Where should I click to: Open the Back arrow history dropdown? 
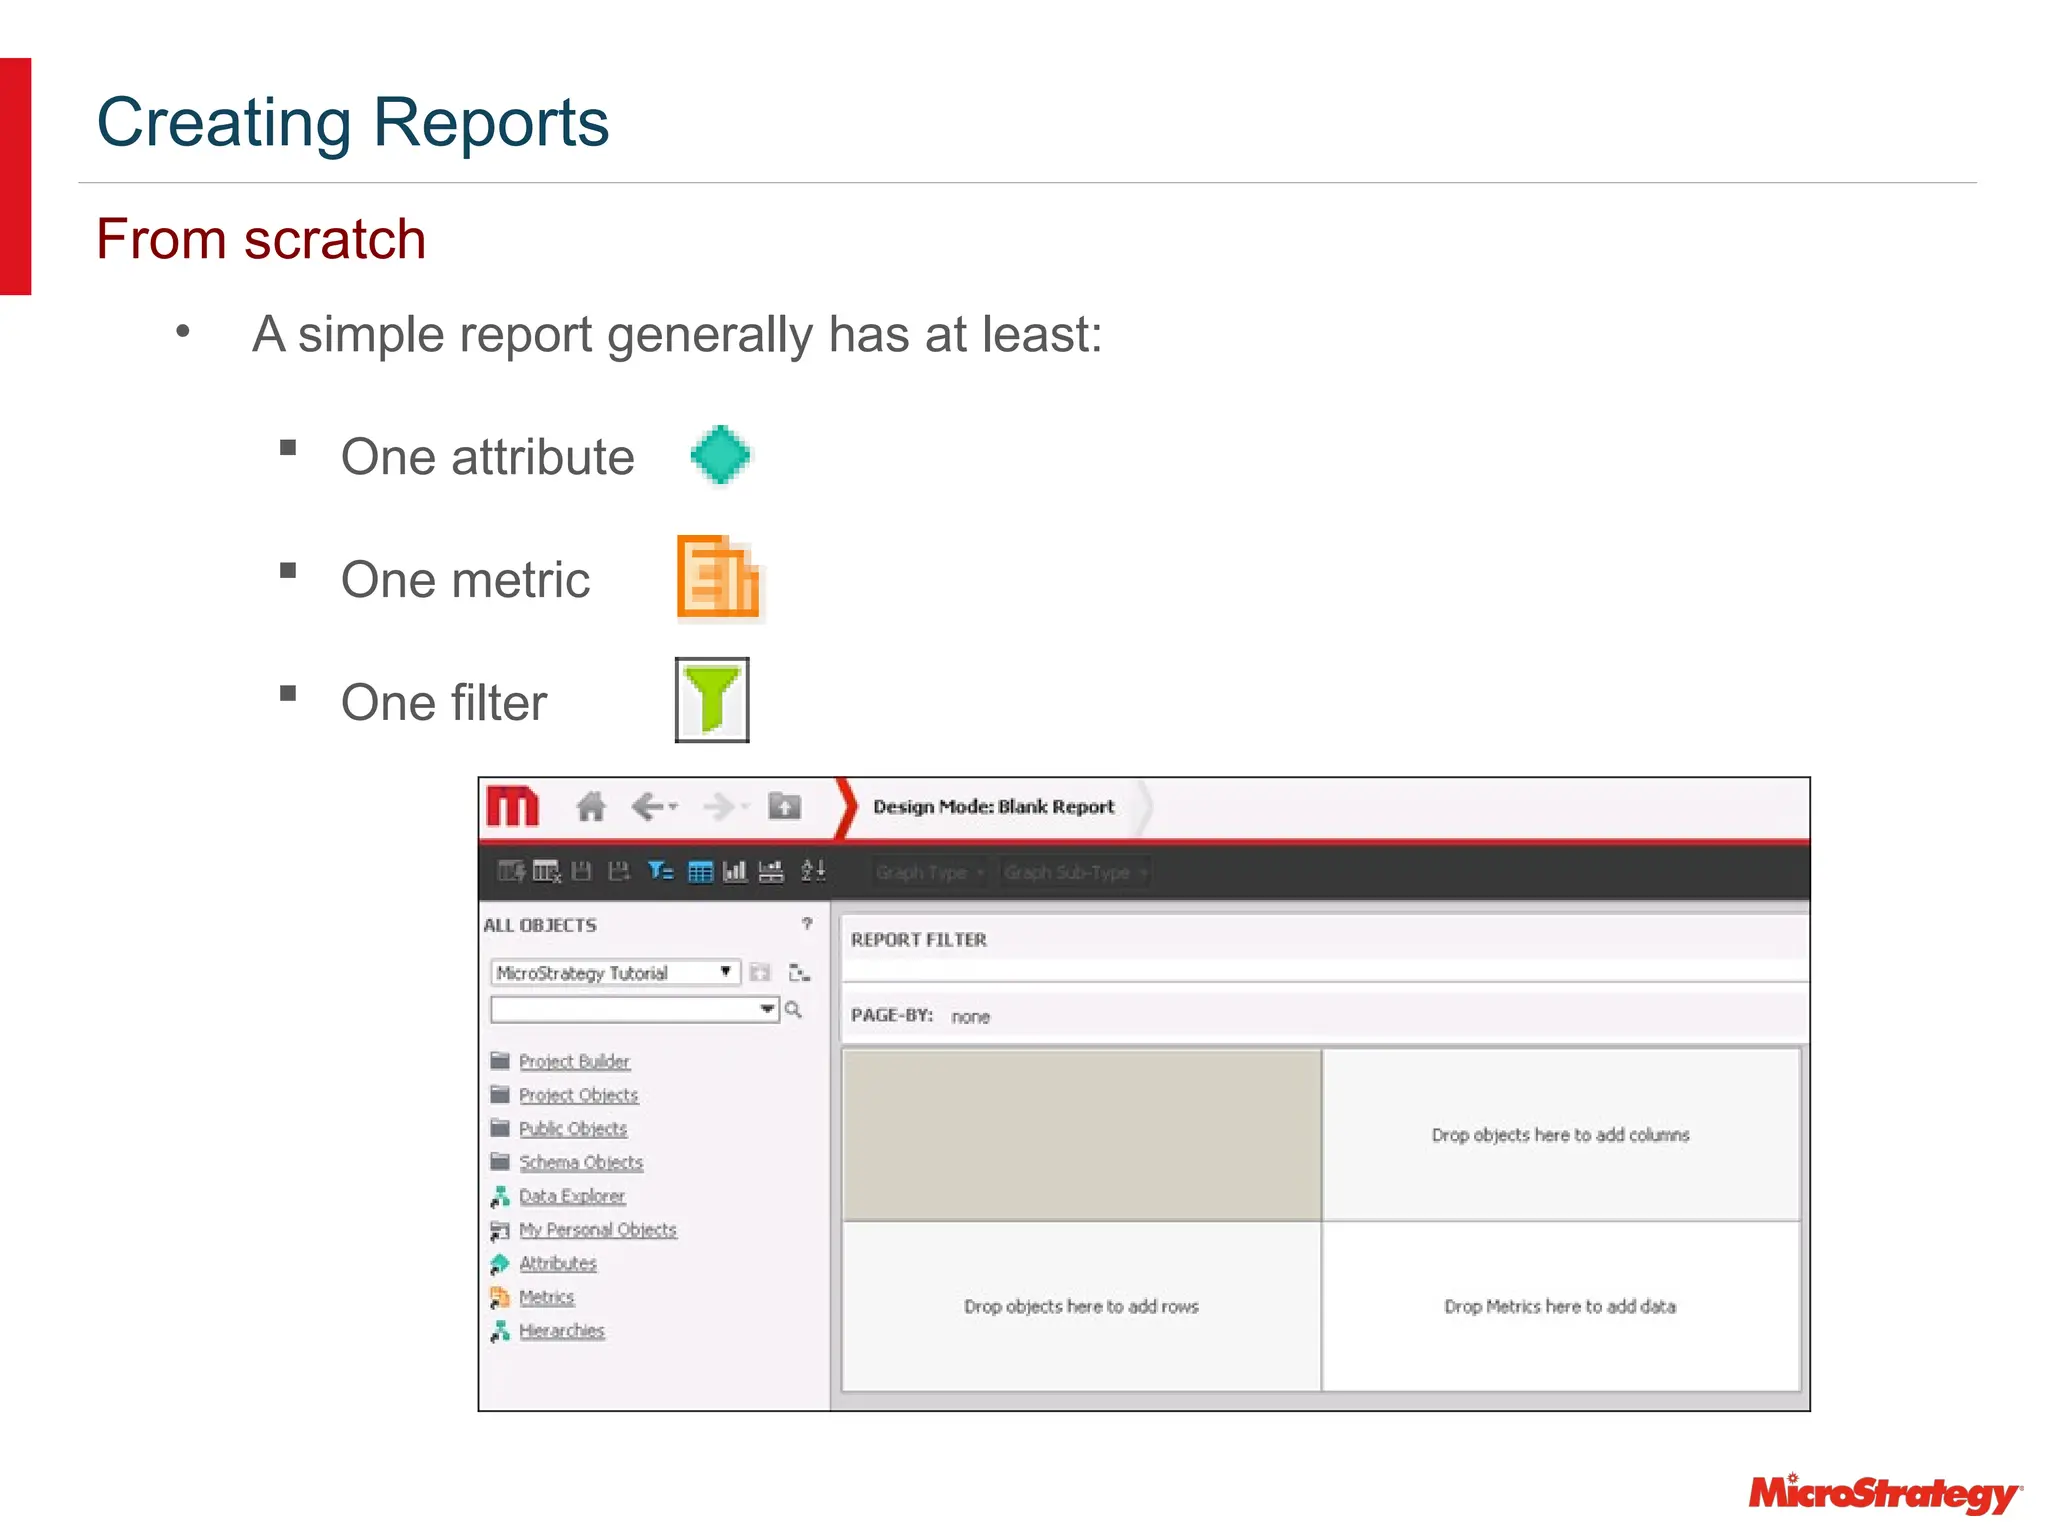[673, 807]
